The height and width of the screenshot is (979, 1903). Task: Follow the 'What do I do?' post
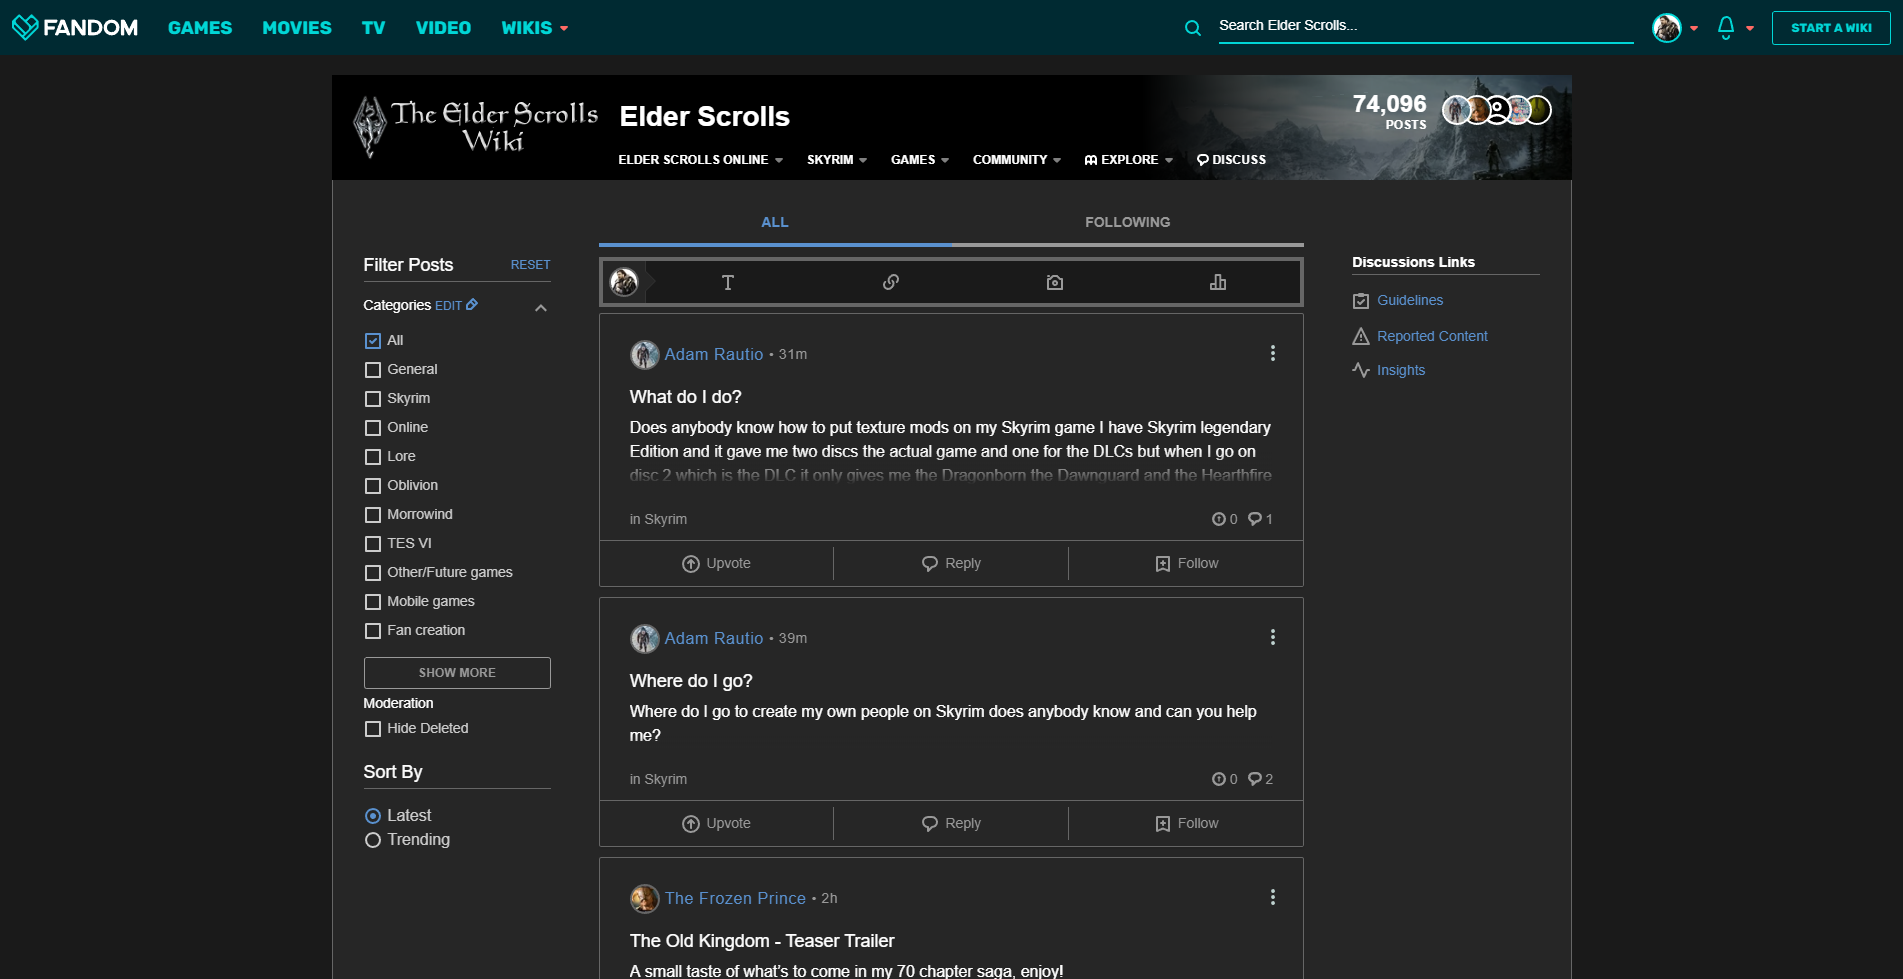click(1186, 564)
